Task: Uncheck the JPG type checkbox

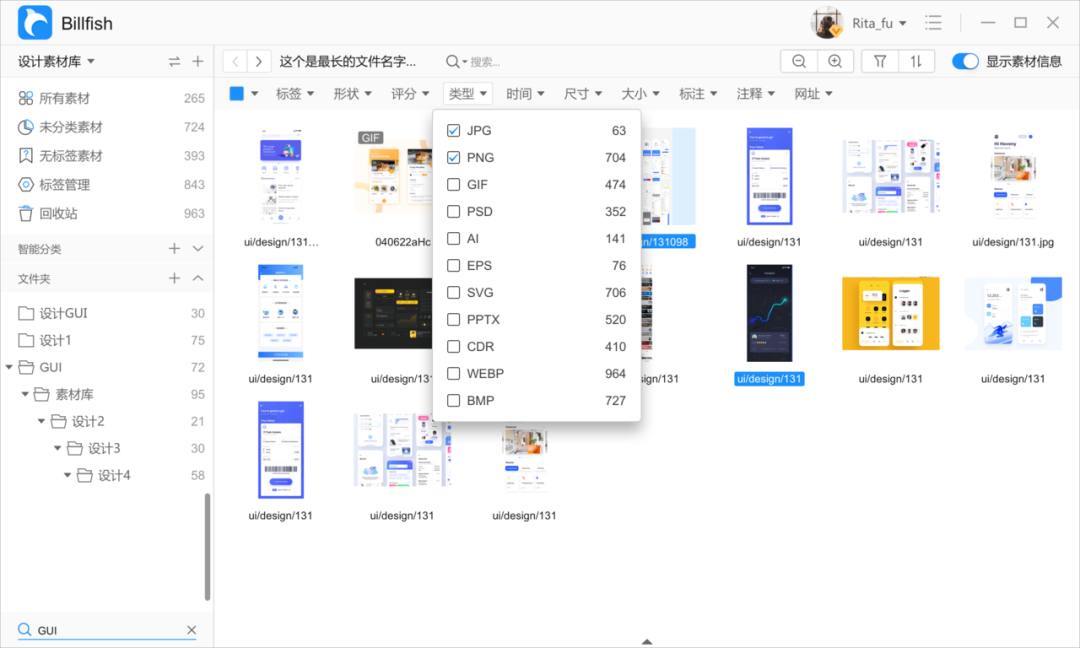Action: [x=453, y=130]
